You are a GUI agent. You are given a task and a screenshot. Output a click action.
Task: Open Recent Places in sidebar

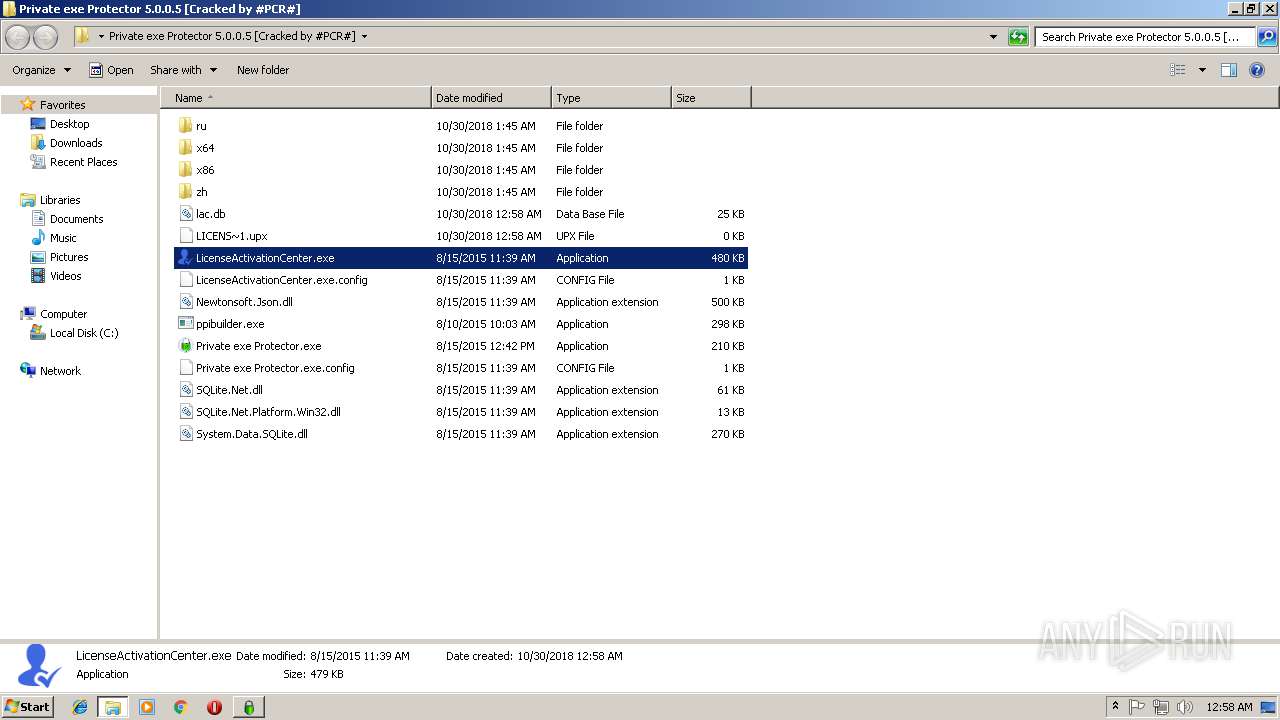(83, 162)
